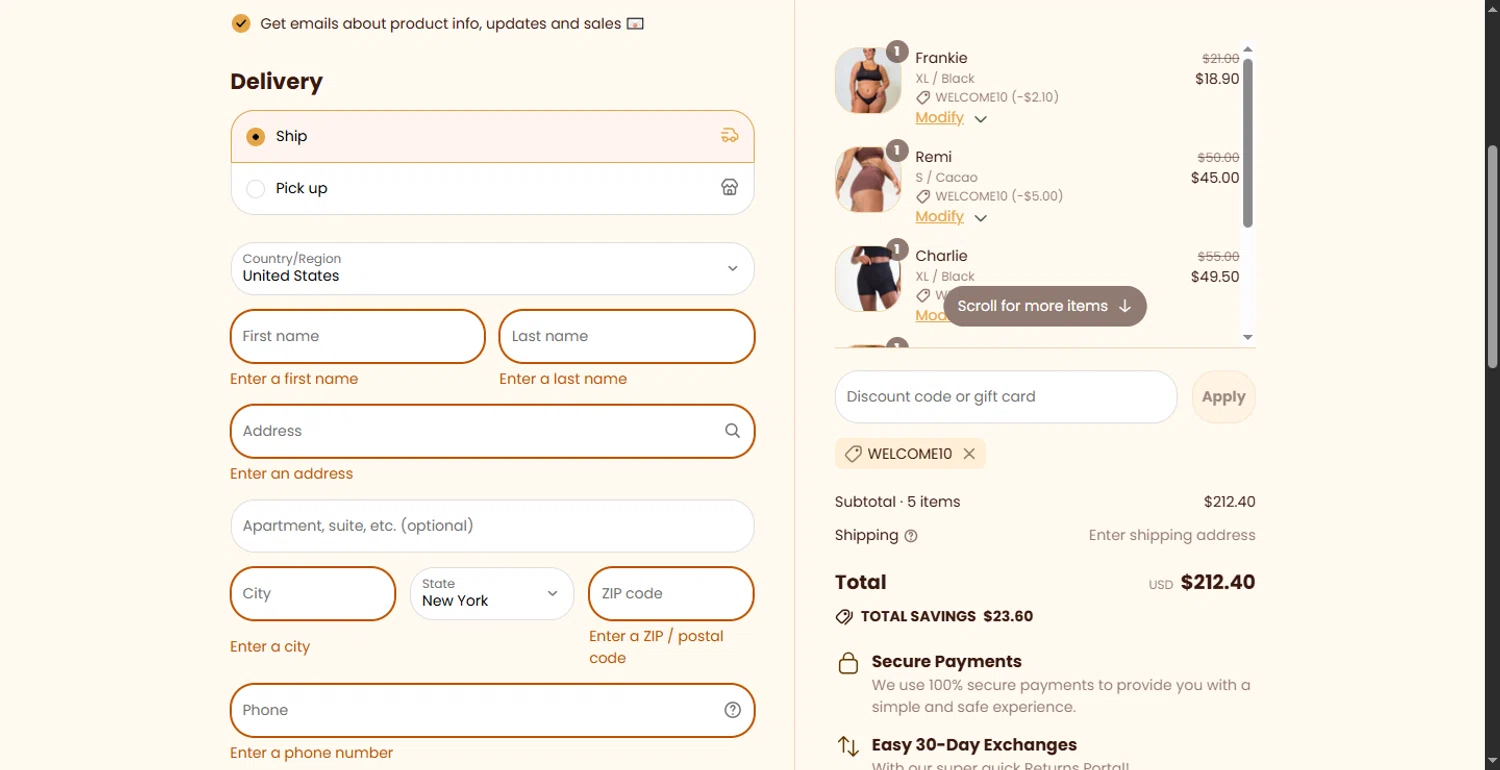The image size is (1500, 770).
Task: Click the 'Subtotal · 5 items' text
Action: [897, 502]
